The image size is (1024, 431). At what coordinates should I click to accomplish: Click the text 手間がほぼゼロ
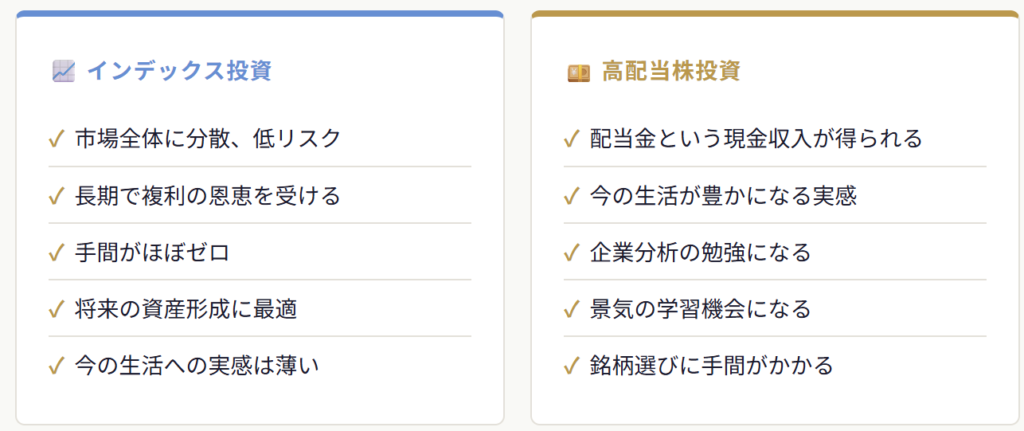(x=152, y=253)
